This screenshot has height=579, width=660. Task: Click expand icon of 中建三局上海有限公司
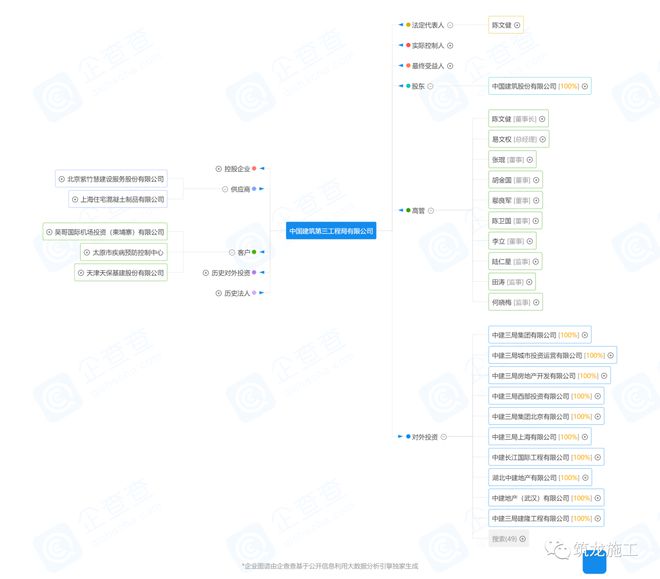(x=585, y=437)
